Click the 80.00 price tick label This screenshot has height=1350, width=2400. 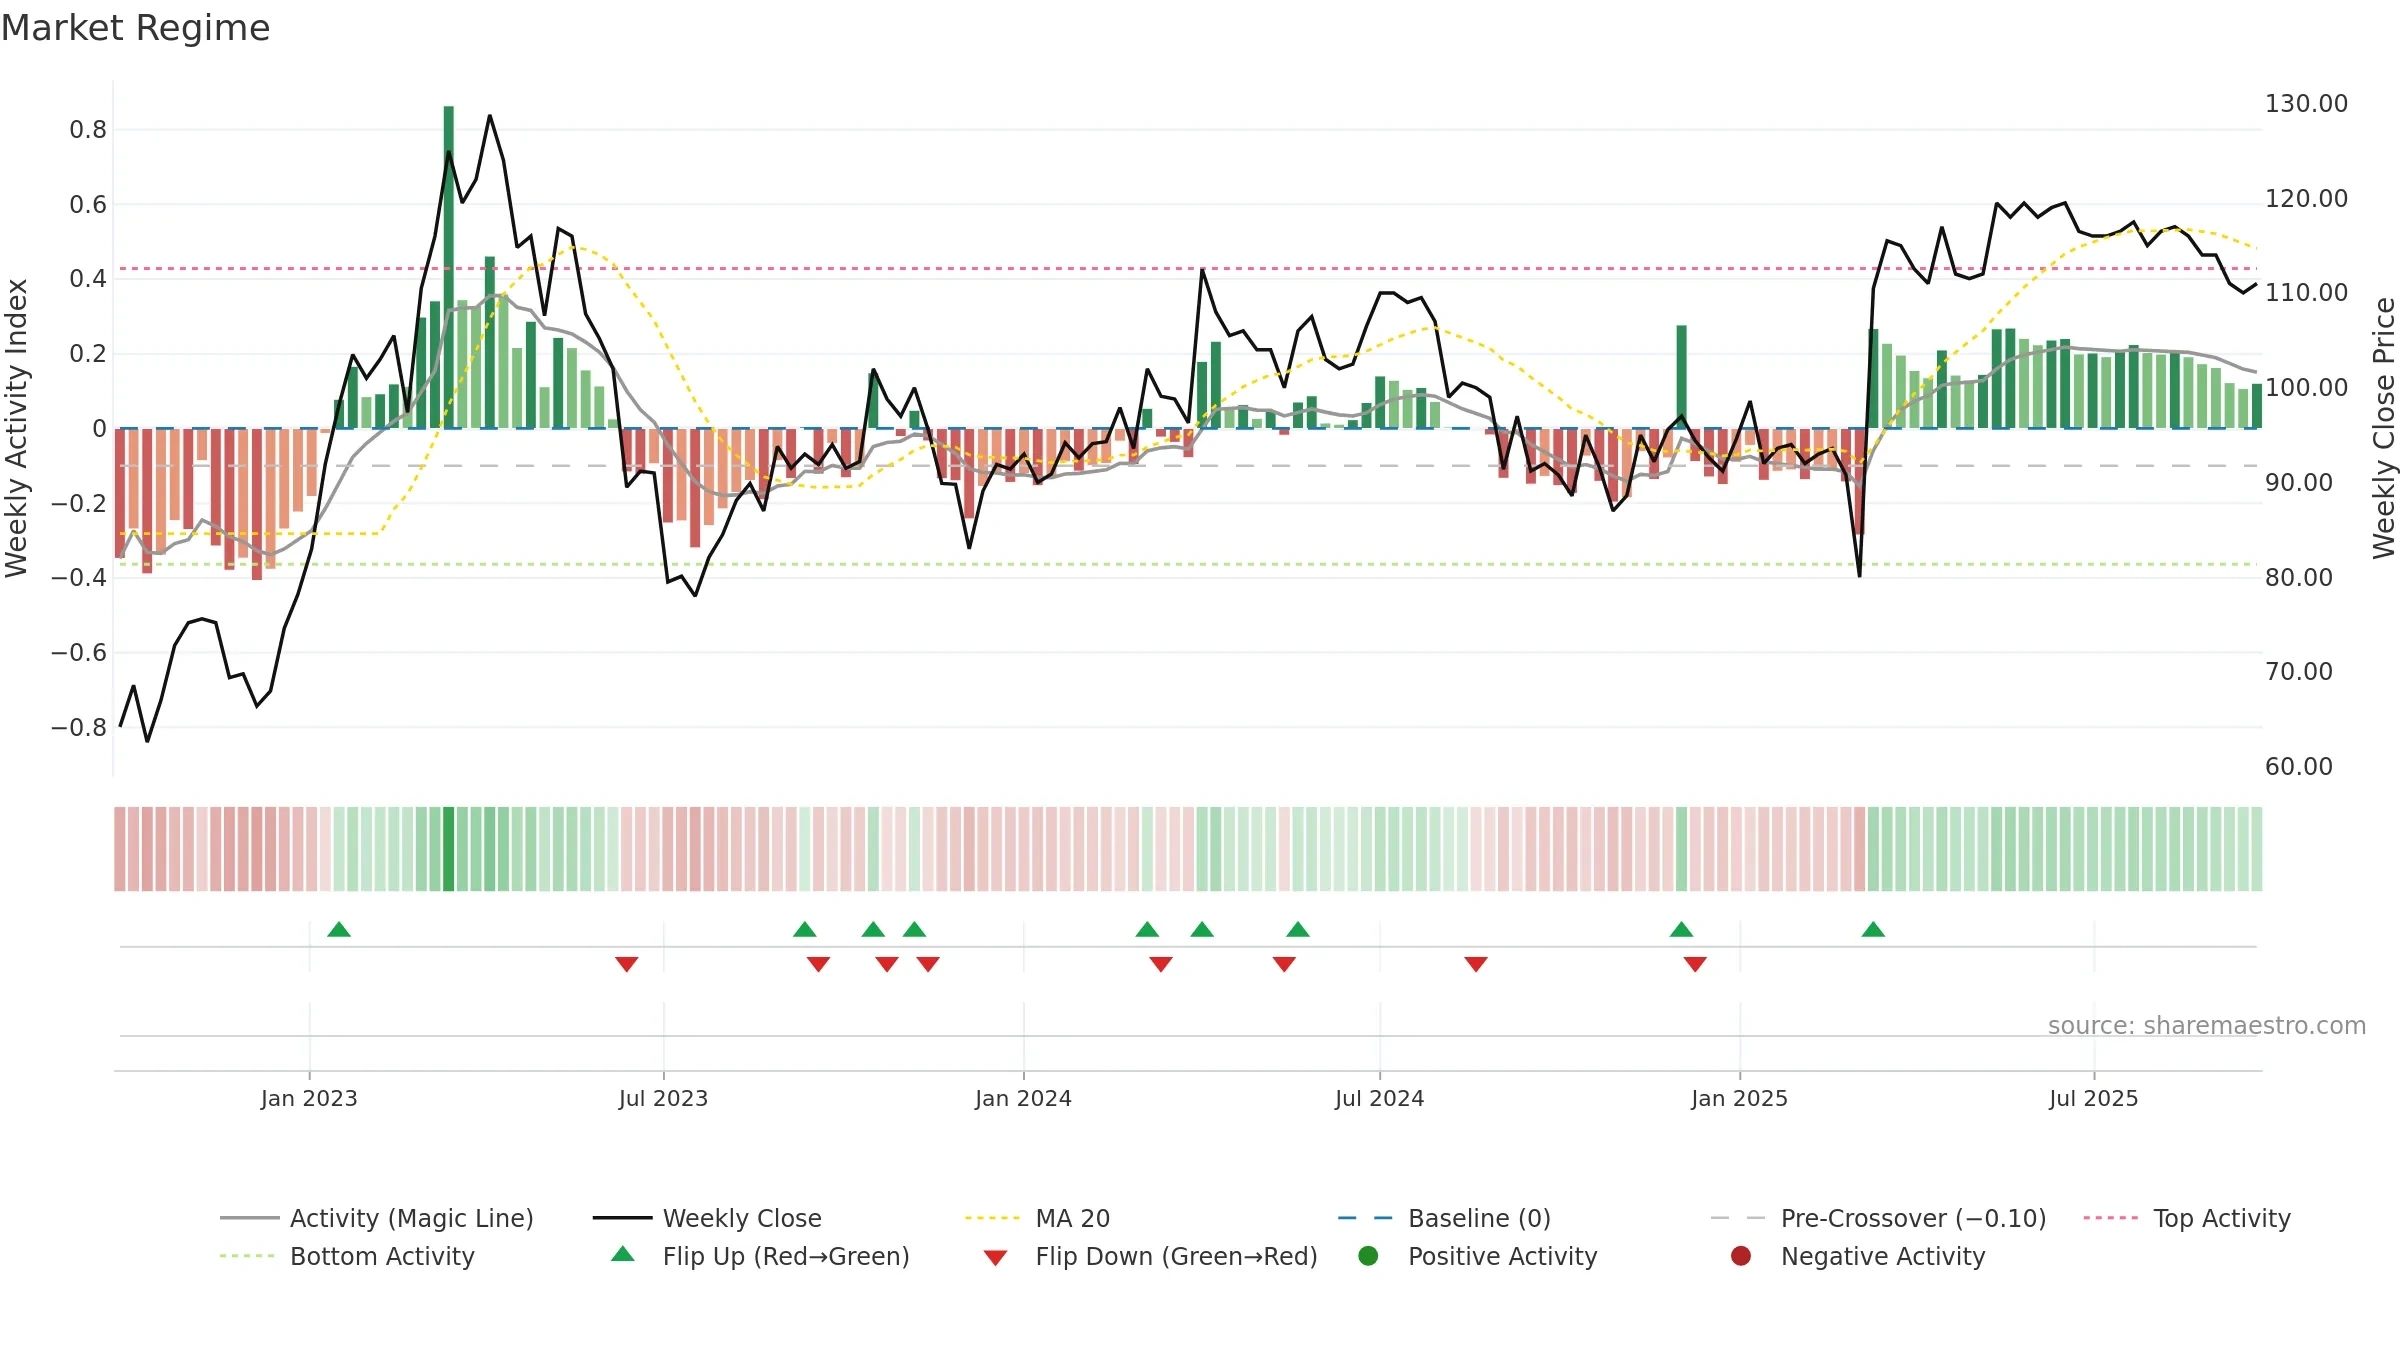tap(2299, 578)
